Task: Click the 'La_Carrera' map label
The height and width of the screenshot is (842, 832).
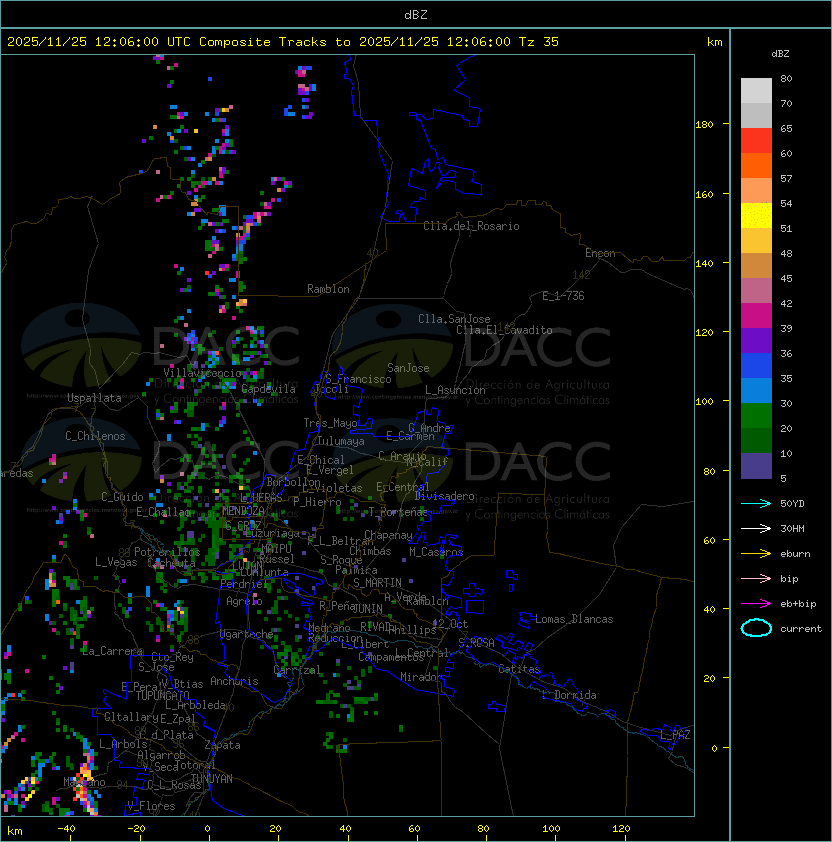Action: tap(112, 651)
